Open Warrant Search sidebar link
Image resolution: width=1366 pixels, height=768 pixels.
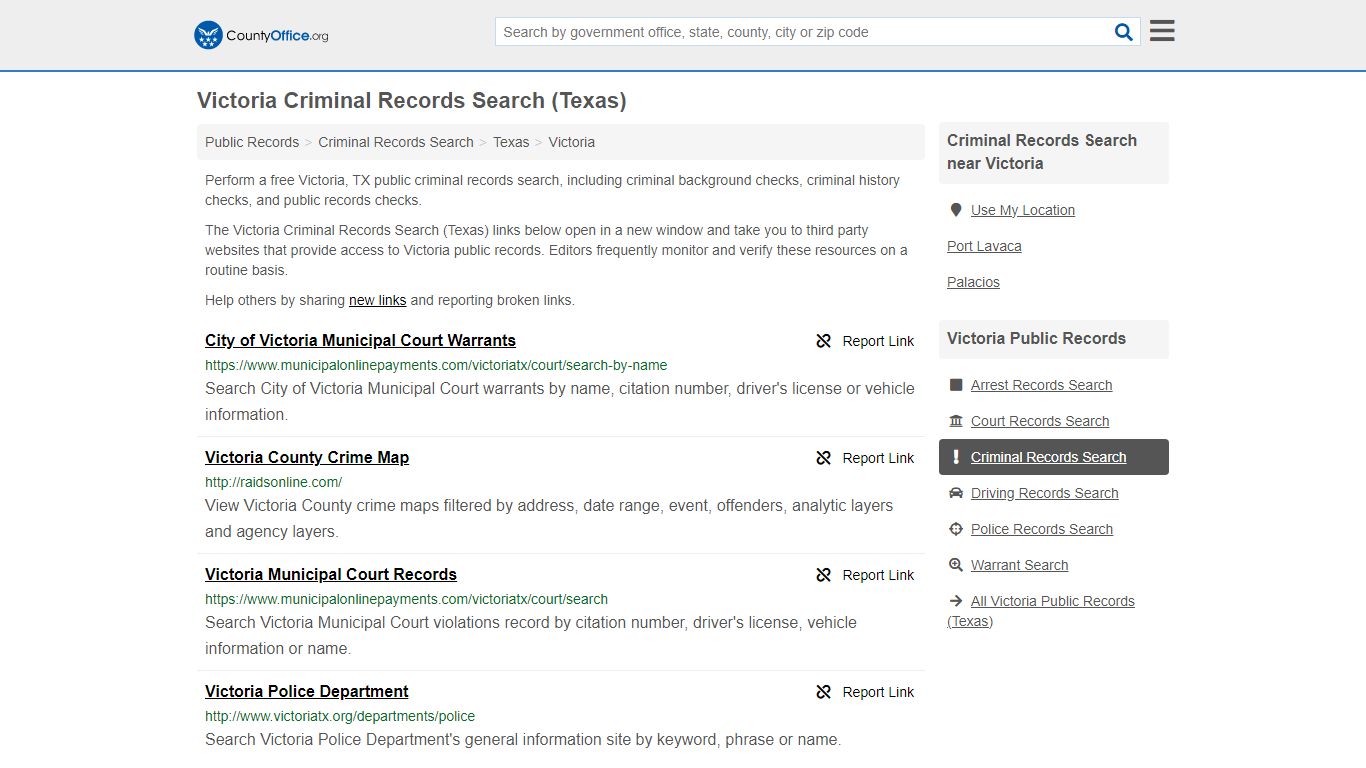pos(1019,565)
